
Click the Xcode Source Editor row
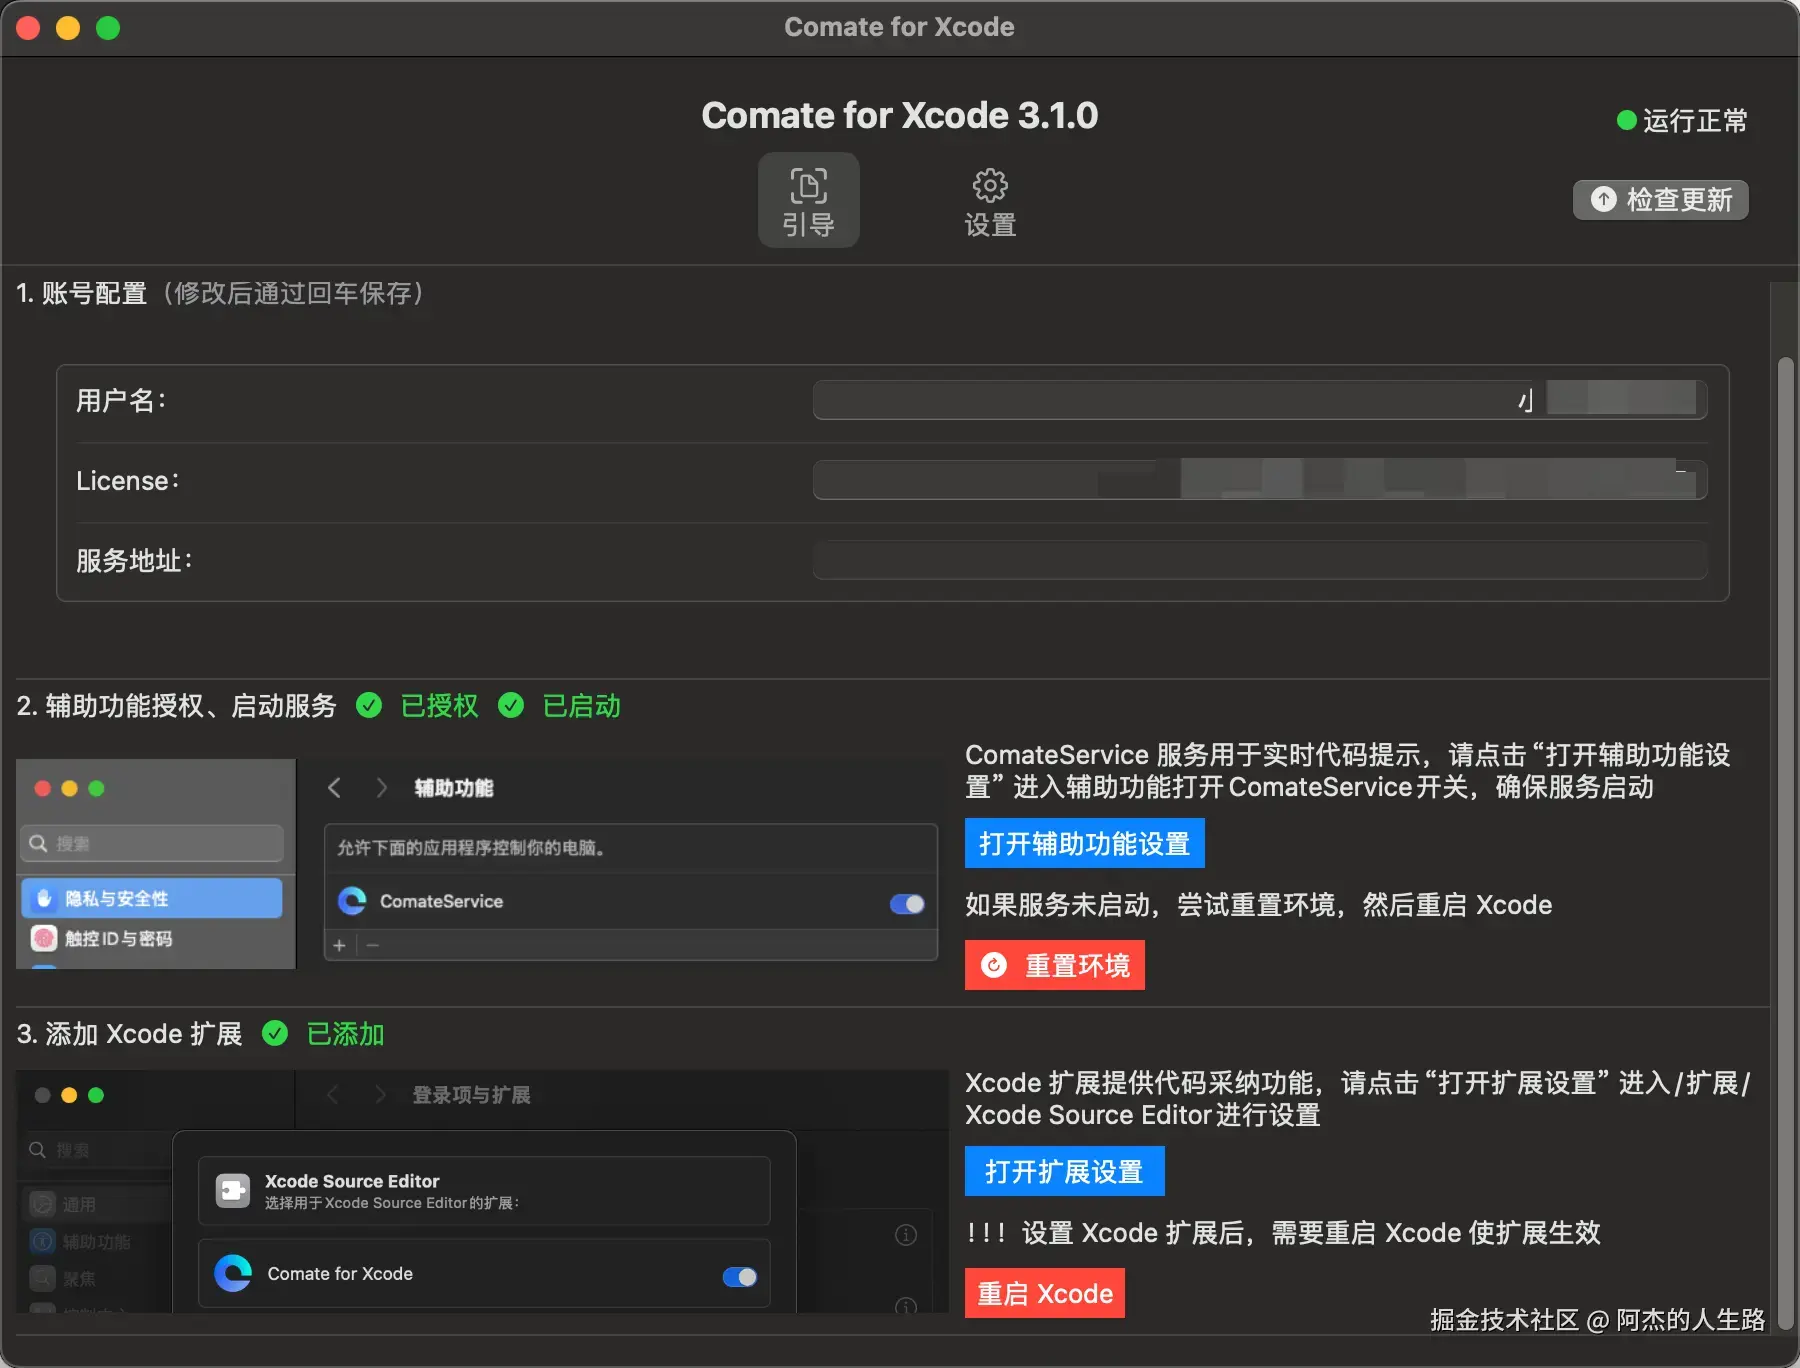(484, 1191)
